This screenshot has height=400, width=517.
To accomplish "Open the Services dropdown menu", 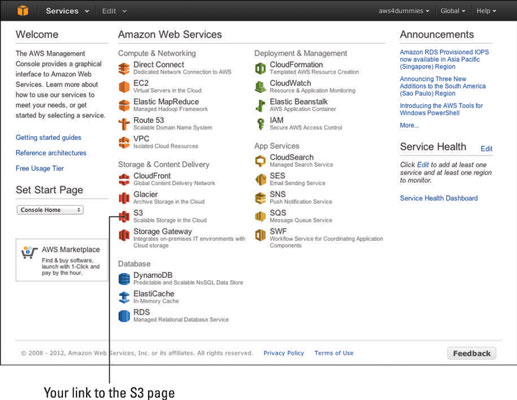I will (68, 11).
